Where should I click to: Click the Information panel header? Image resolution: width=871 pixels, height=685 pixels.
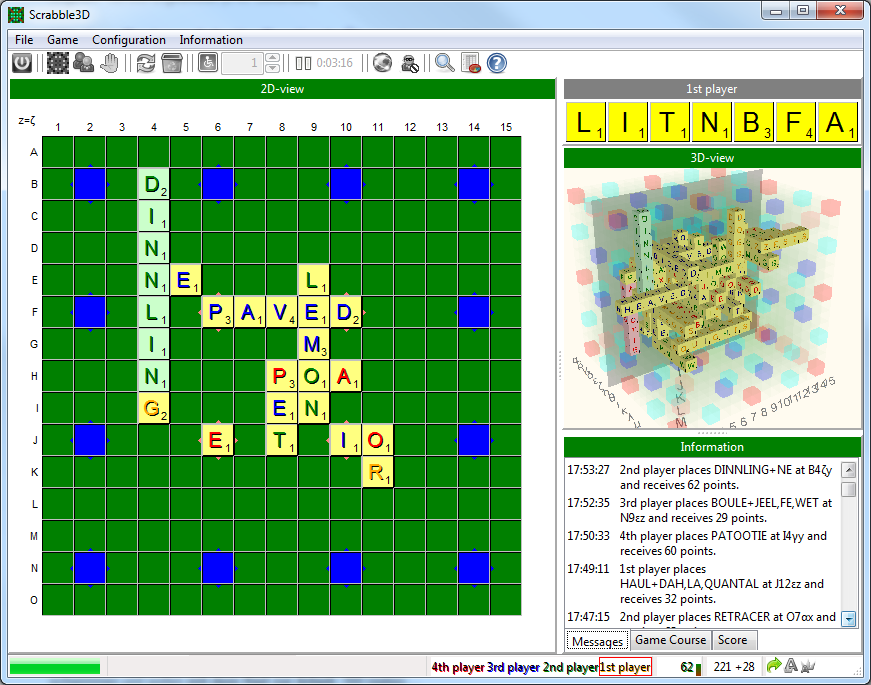[712, 447]
